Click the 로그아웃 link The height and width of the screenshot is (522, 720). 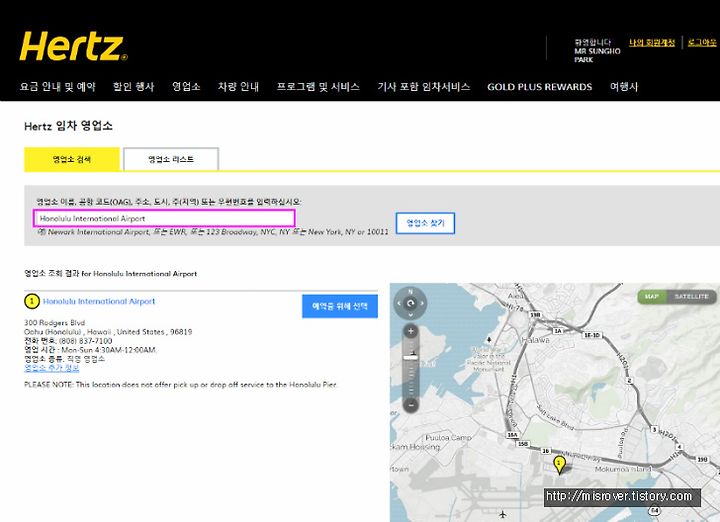click(703, 43)
